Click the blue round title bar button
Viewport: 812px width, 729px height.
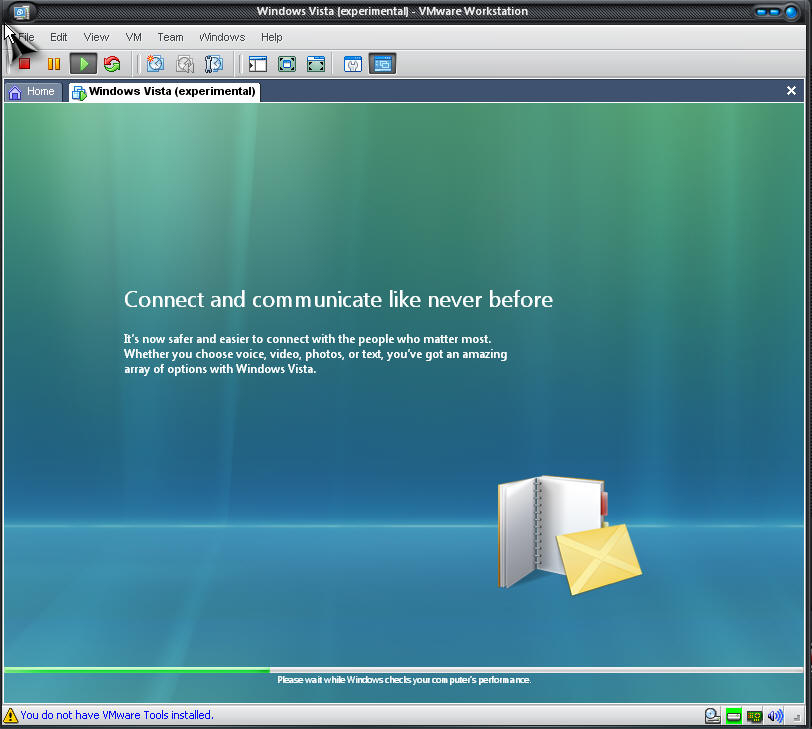pos(791,12)
